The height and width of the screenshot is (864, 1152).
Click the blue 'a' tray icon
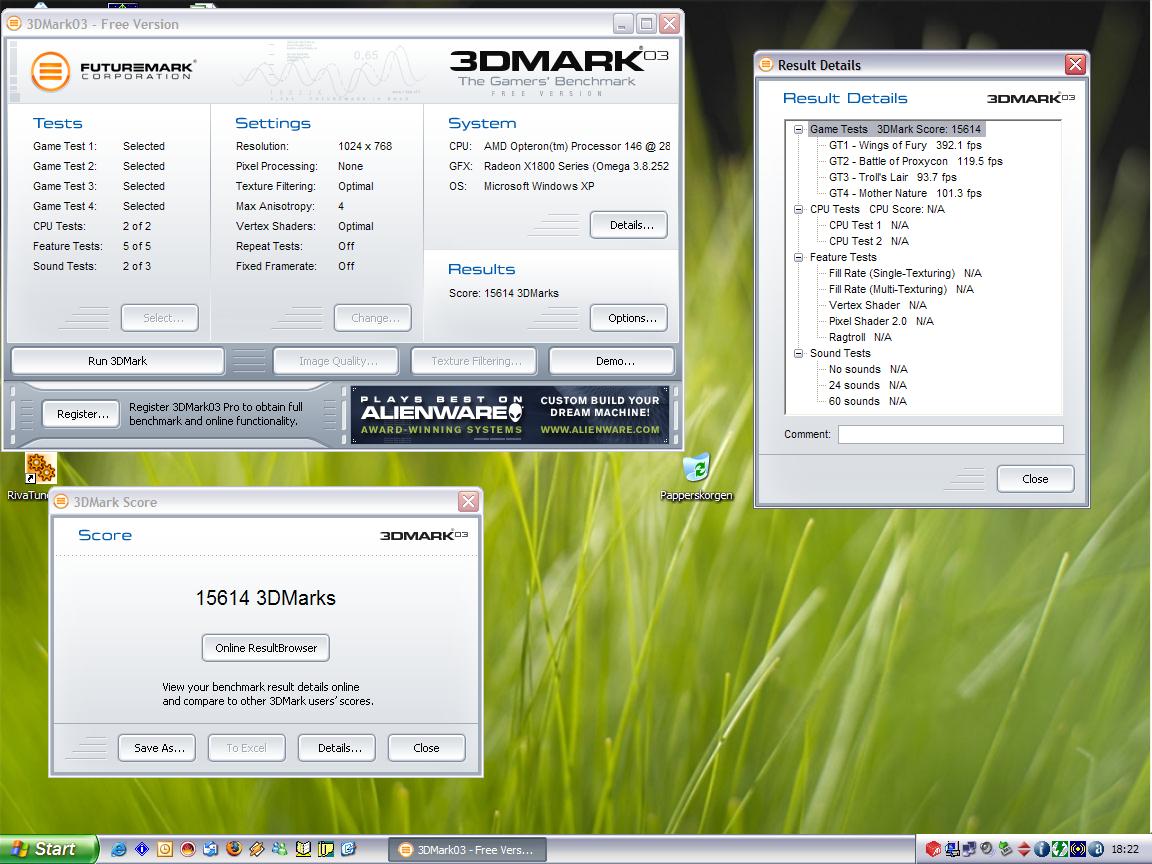pyautogui.click(x=1096, y=849)
